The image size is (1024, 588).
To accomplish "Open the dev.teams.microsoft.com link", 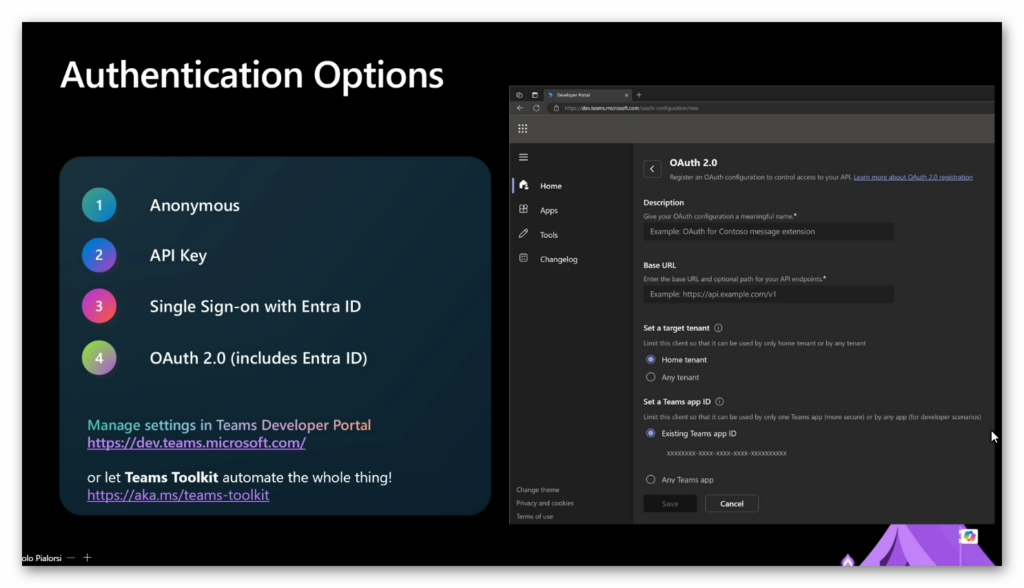I will (x=196, y=442).
